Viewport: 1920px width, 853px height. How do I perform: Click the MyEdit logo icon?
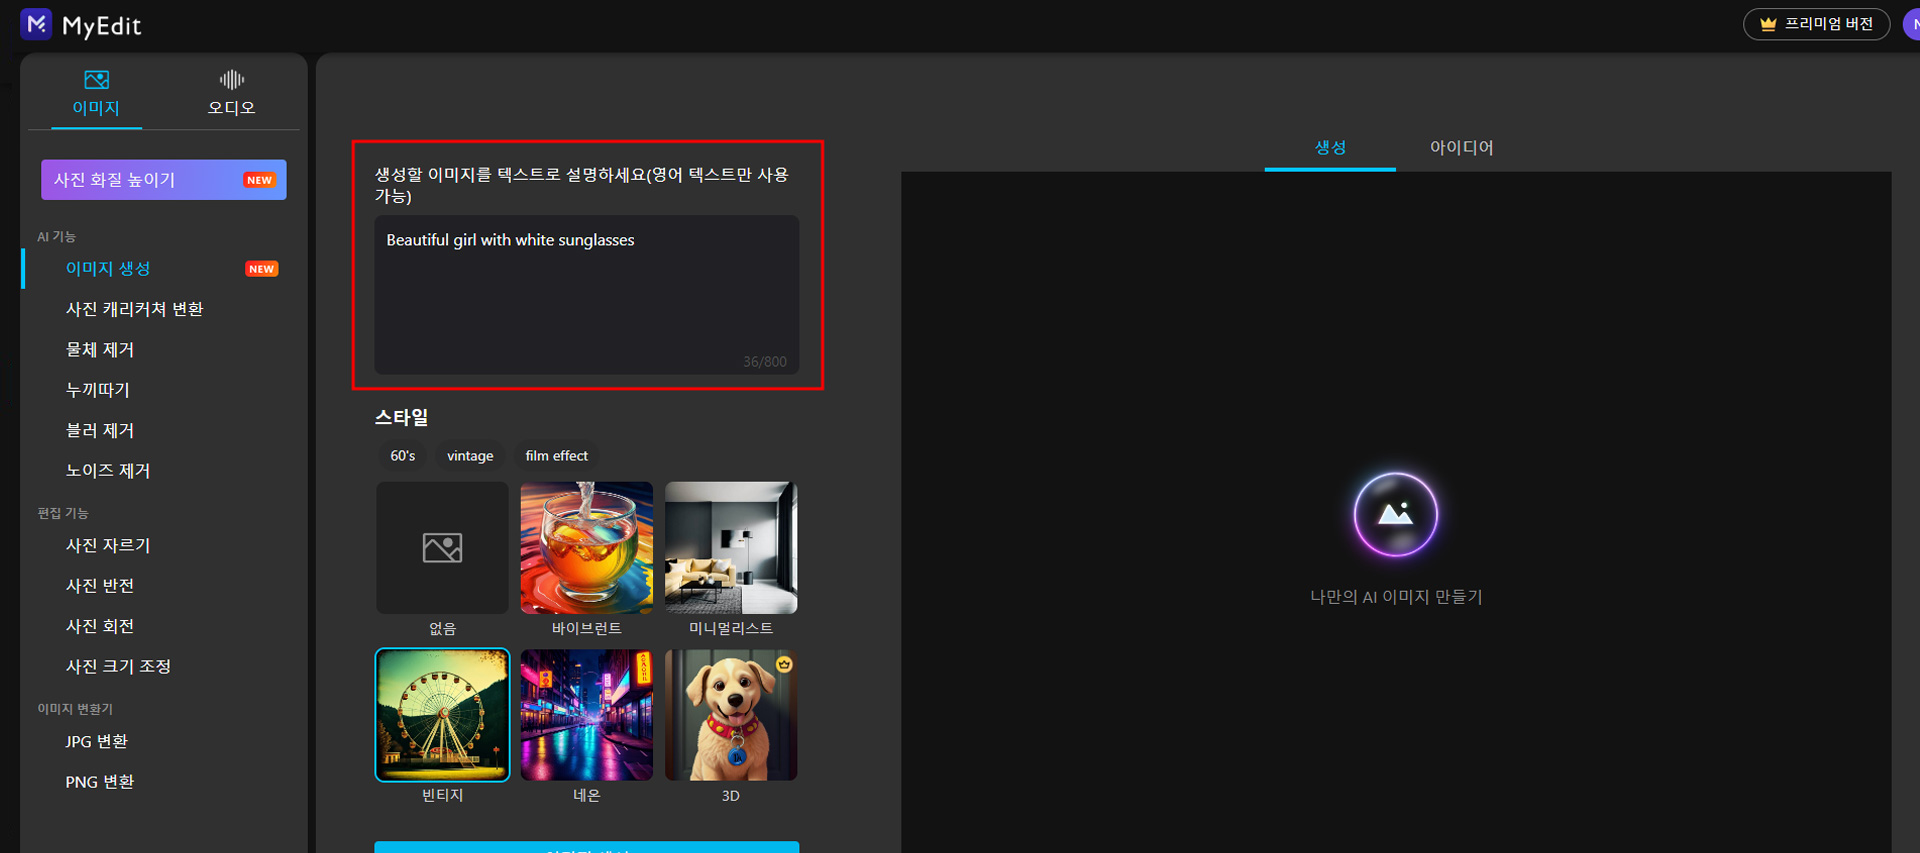click(x=36, y=24)
